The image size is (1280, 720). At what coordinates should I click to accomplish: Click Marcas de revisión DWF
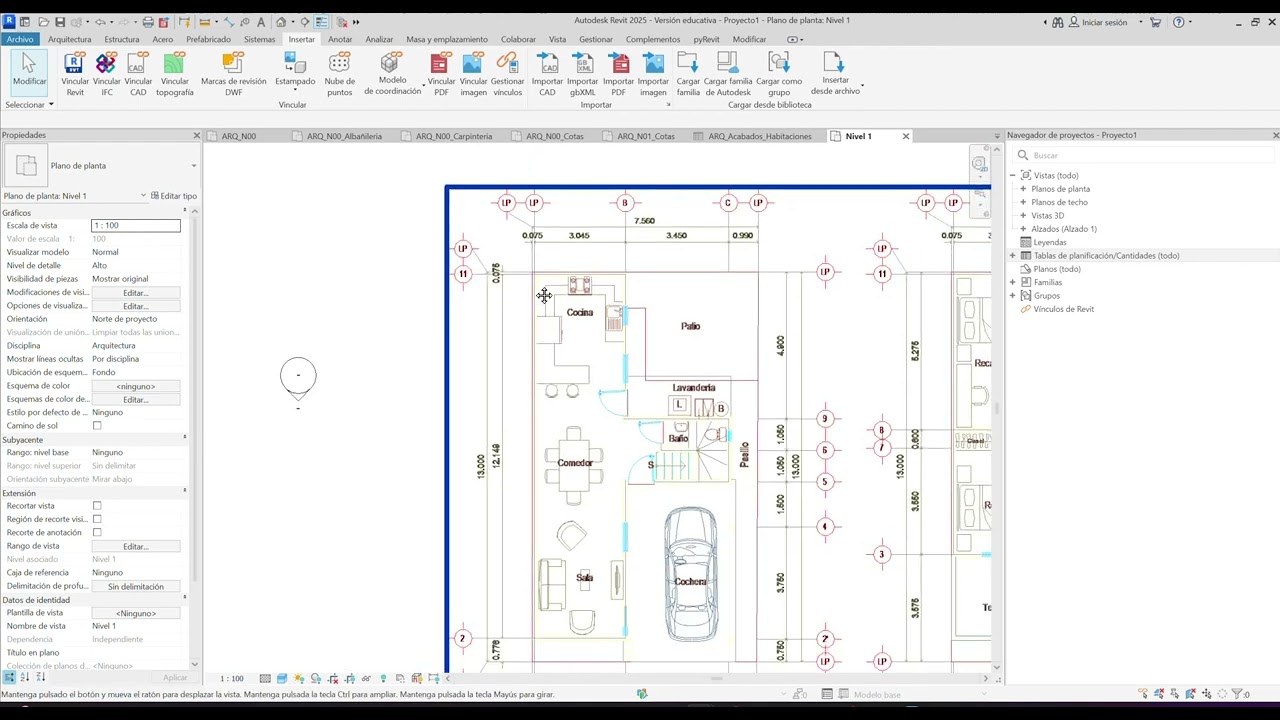233,75
